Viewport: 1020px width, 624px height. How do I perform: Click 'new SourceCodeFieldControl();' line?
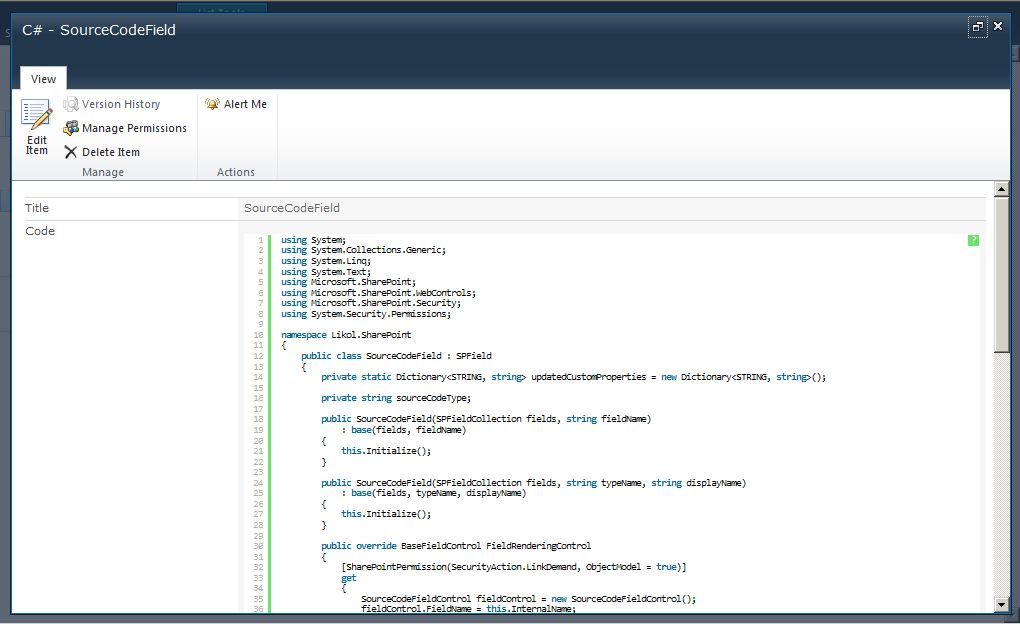tap(528, 599)
